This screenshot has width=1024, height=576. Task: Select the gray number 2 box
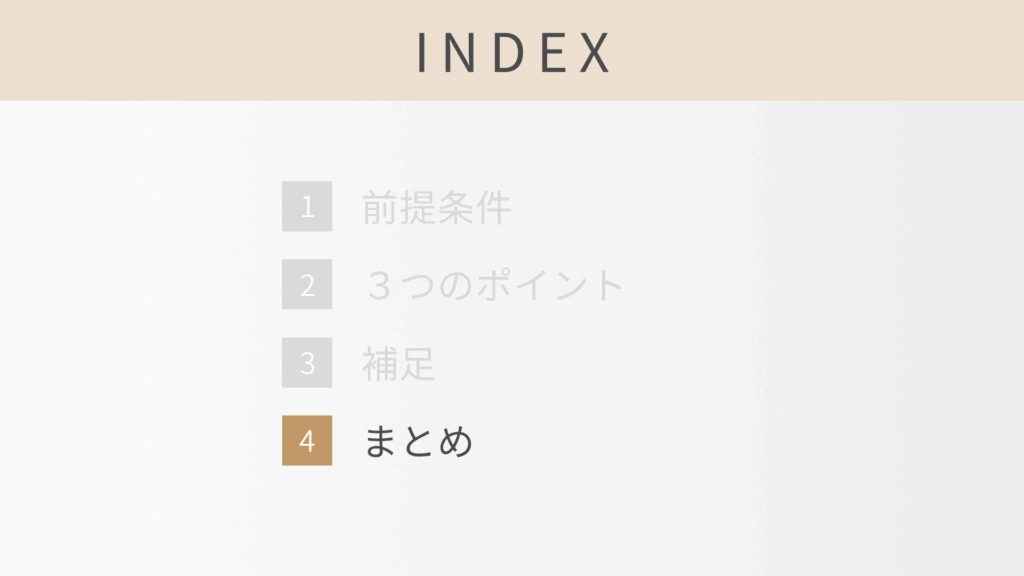coord(307,285)
